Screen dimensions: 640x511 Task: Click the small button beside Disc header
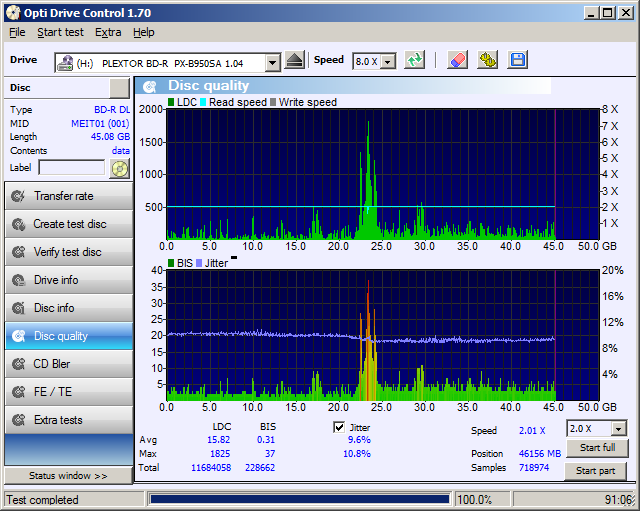pos(119,88)
